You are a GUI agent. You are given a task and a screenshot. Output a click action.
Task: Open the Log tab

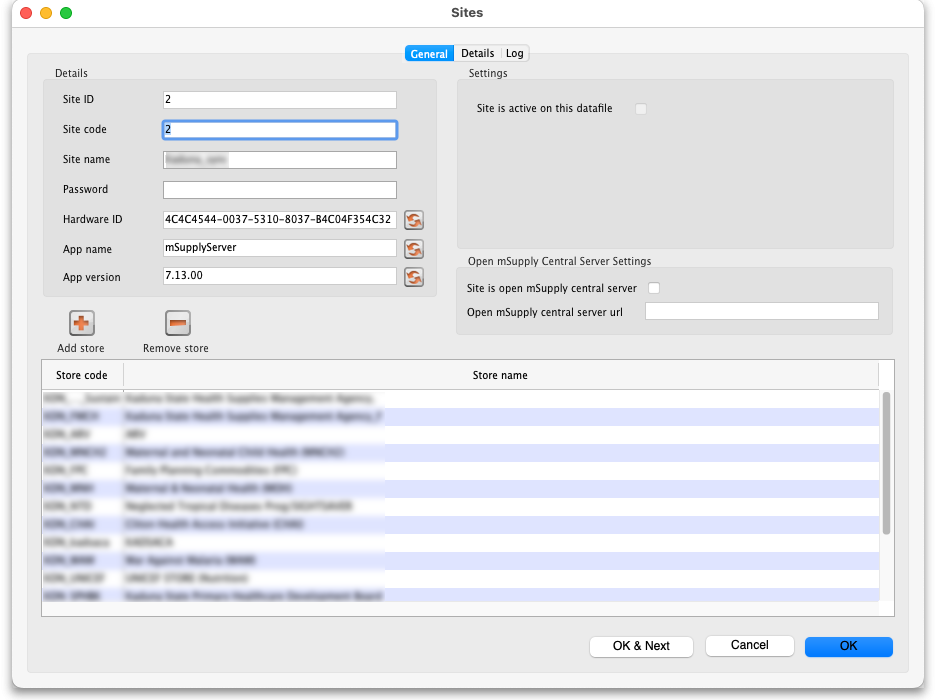coord(514,54)
